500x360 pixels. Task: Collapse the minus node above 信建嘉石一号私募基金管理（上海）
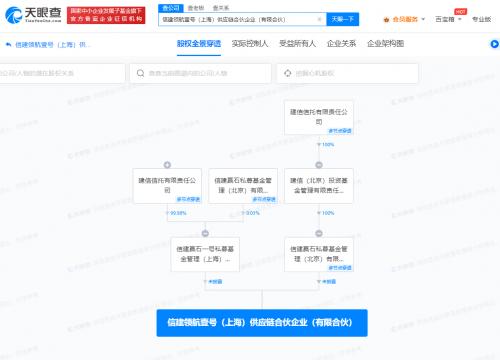[x=205, y=233]
